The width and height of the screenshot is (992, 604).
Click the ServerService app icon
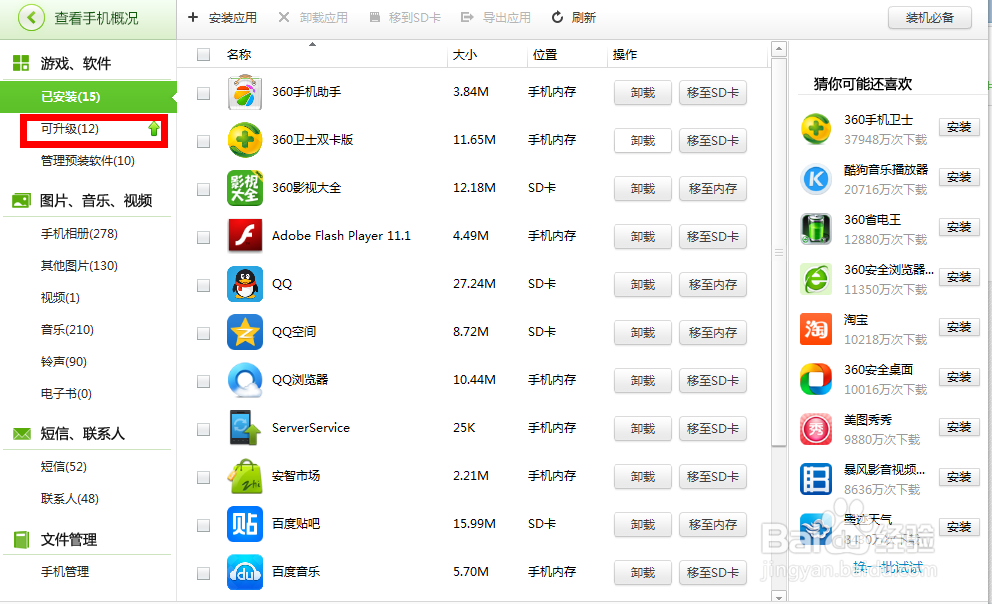(x=245, y=428)
